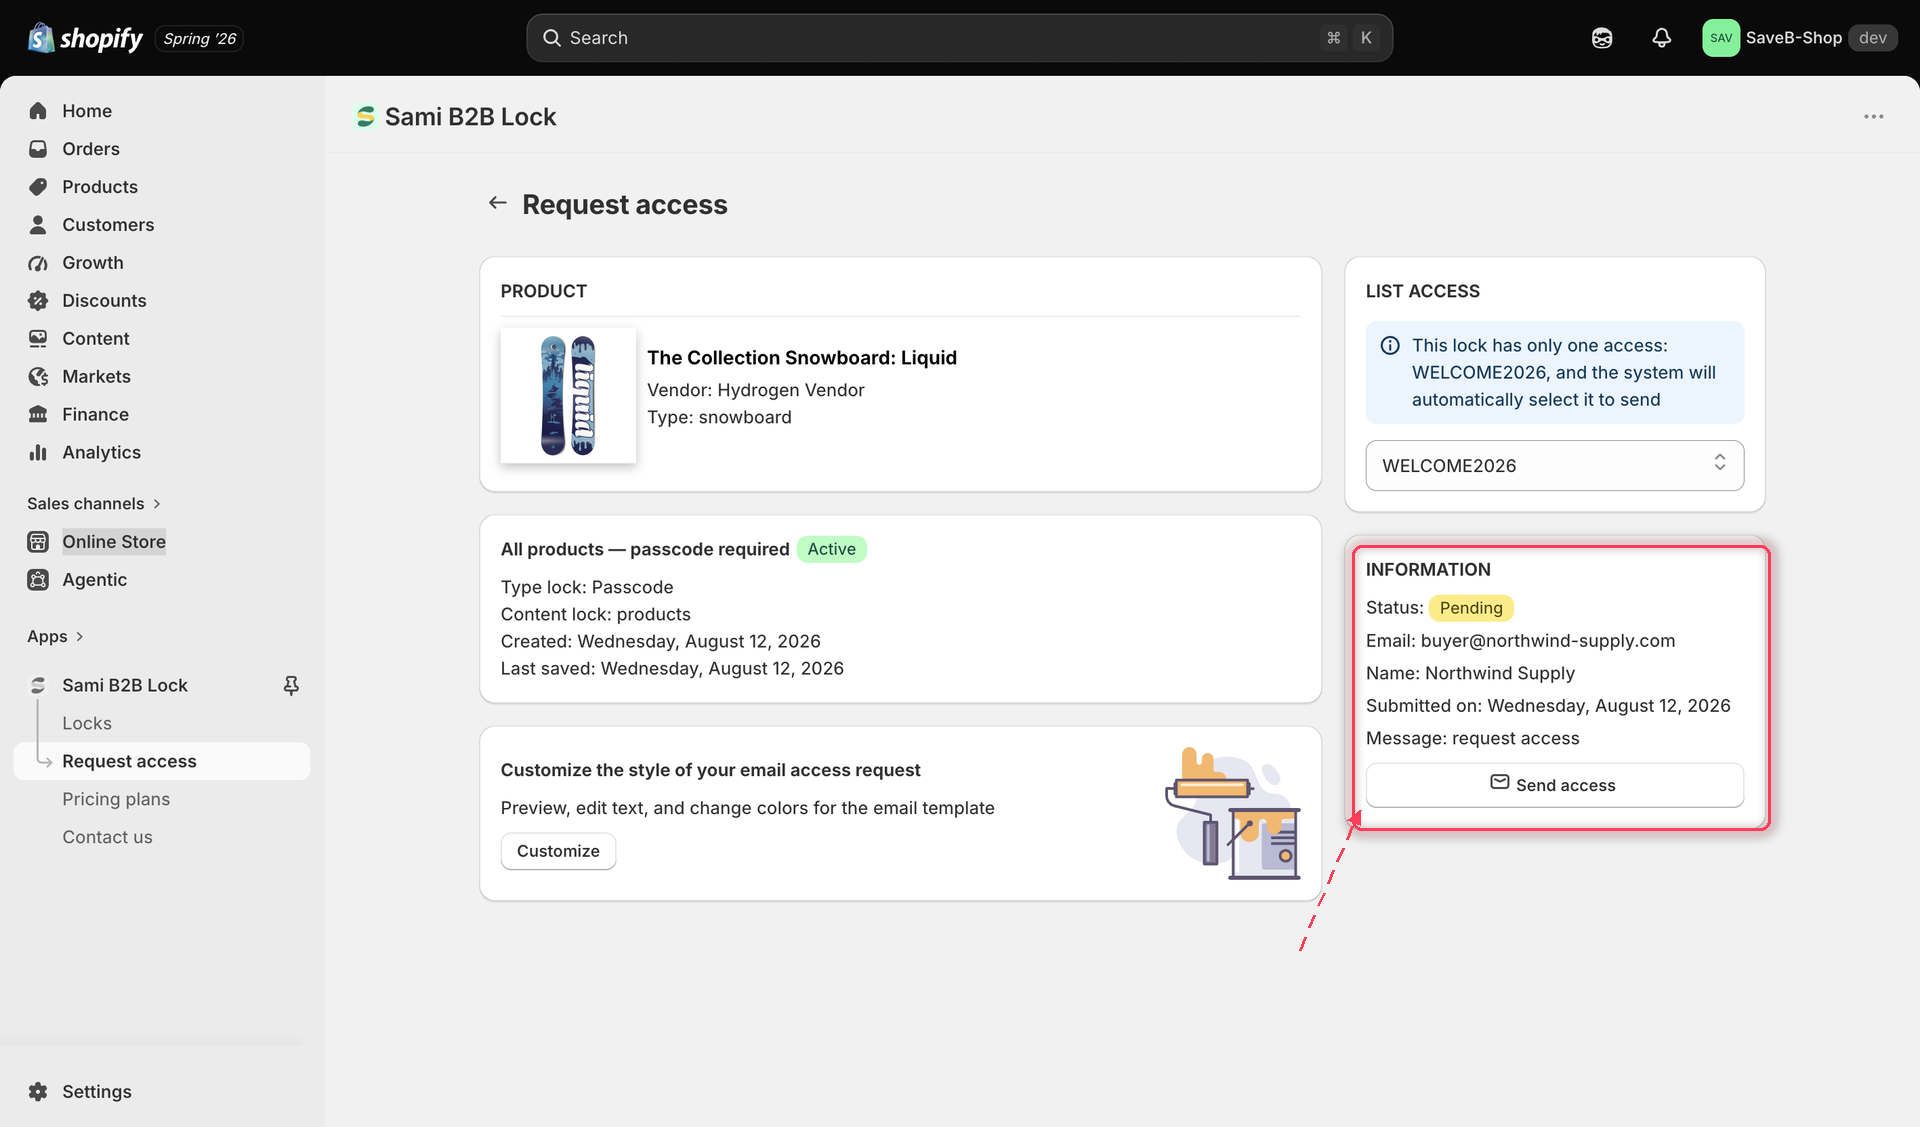The height and width of the screenshot is (1127, 1920).
Task: Expand the Apps section
Action: tap(55, 637)
